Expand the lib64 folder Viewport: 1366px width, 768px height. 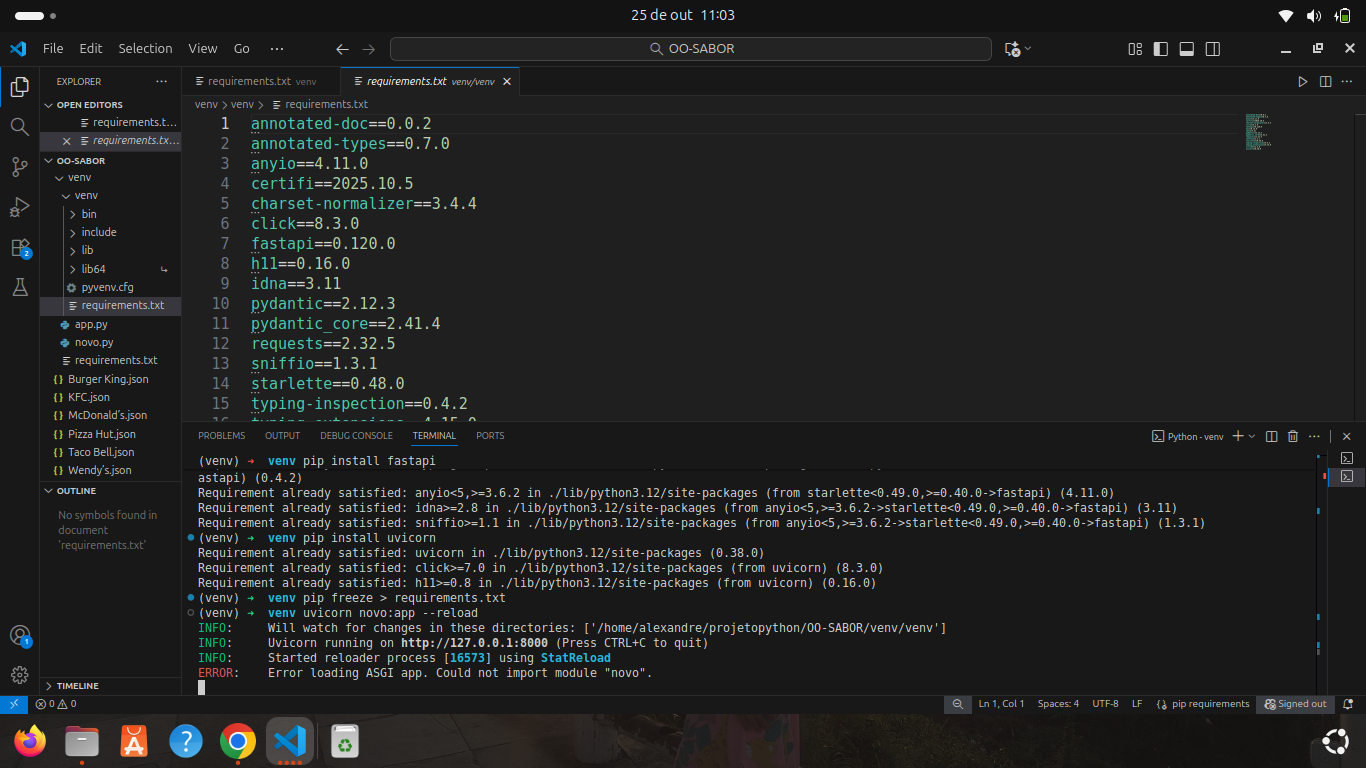93,269
